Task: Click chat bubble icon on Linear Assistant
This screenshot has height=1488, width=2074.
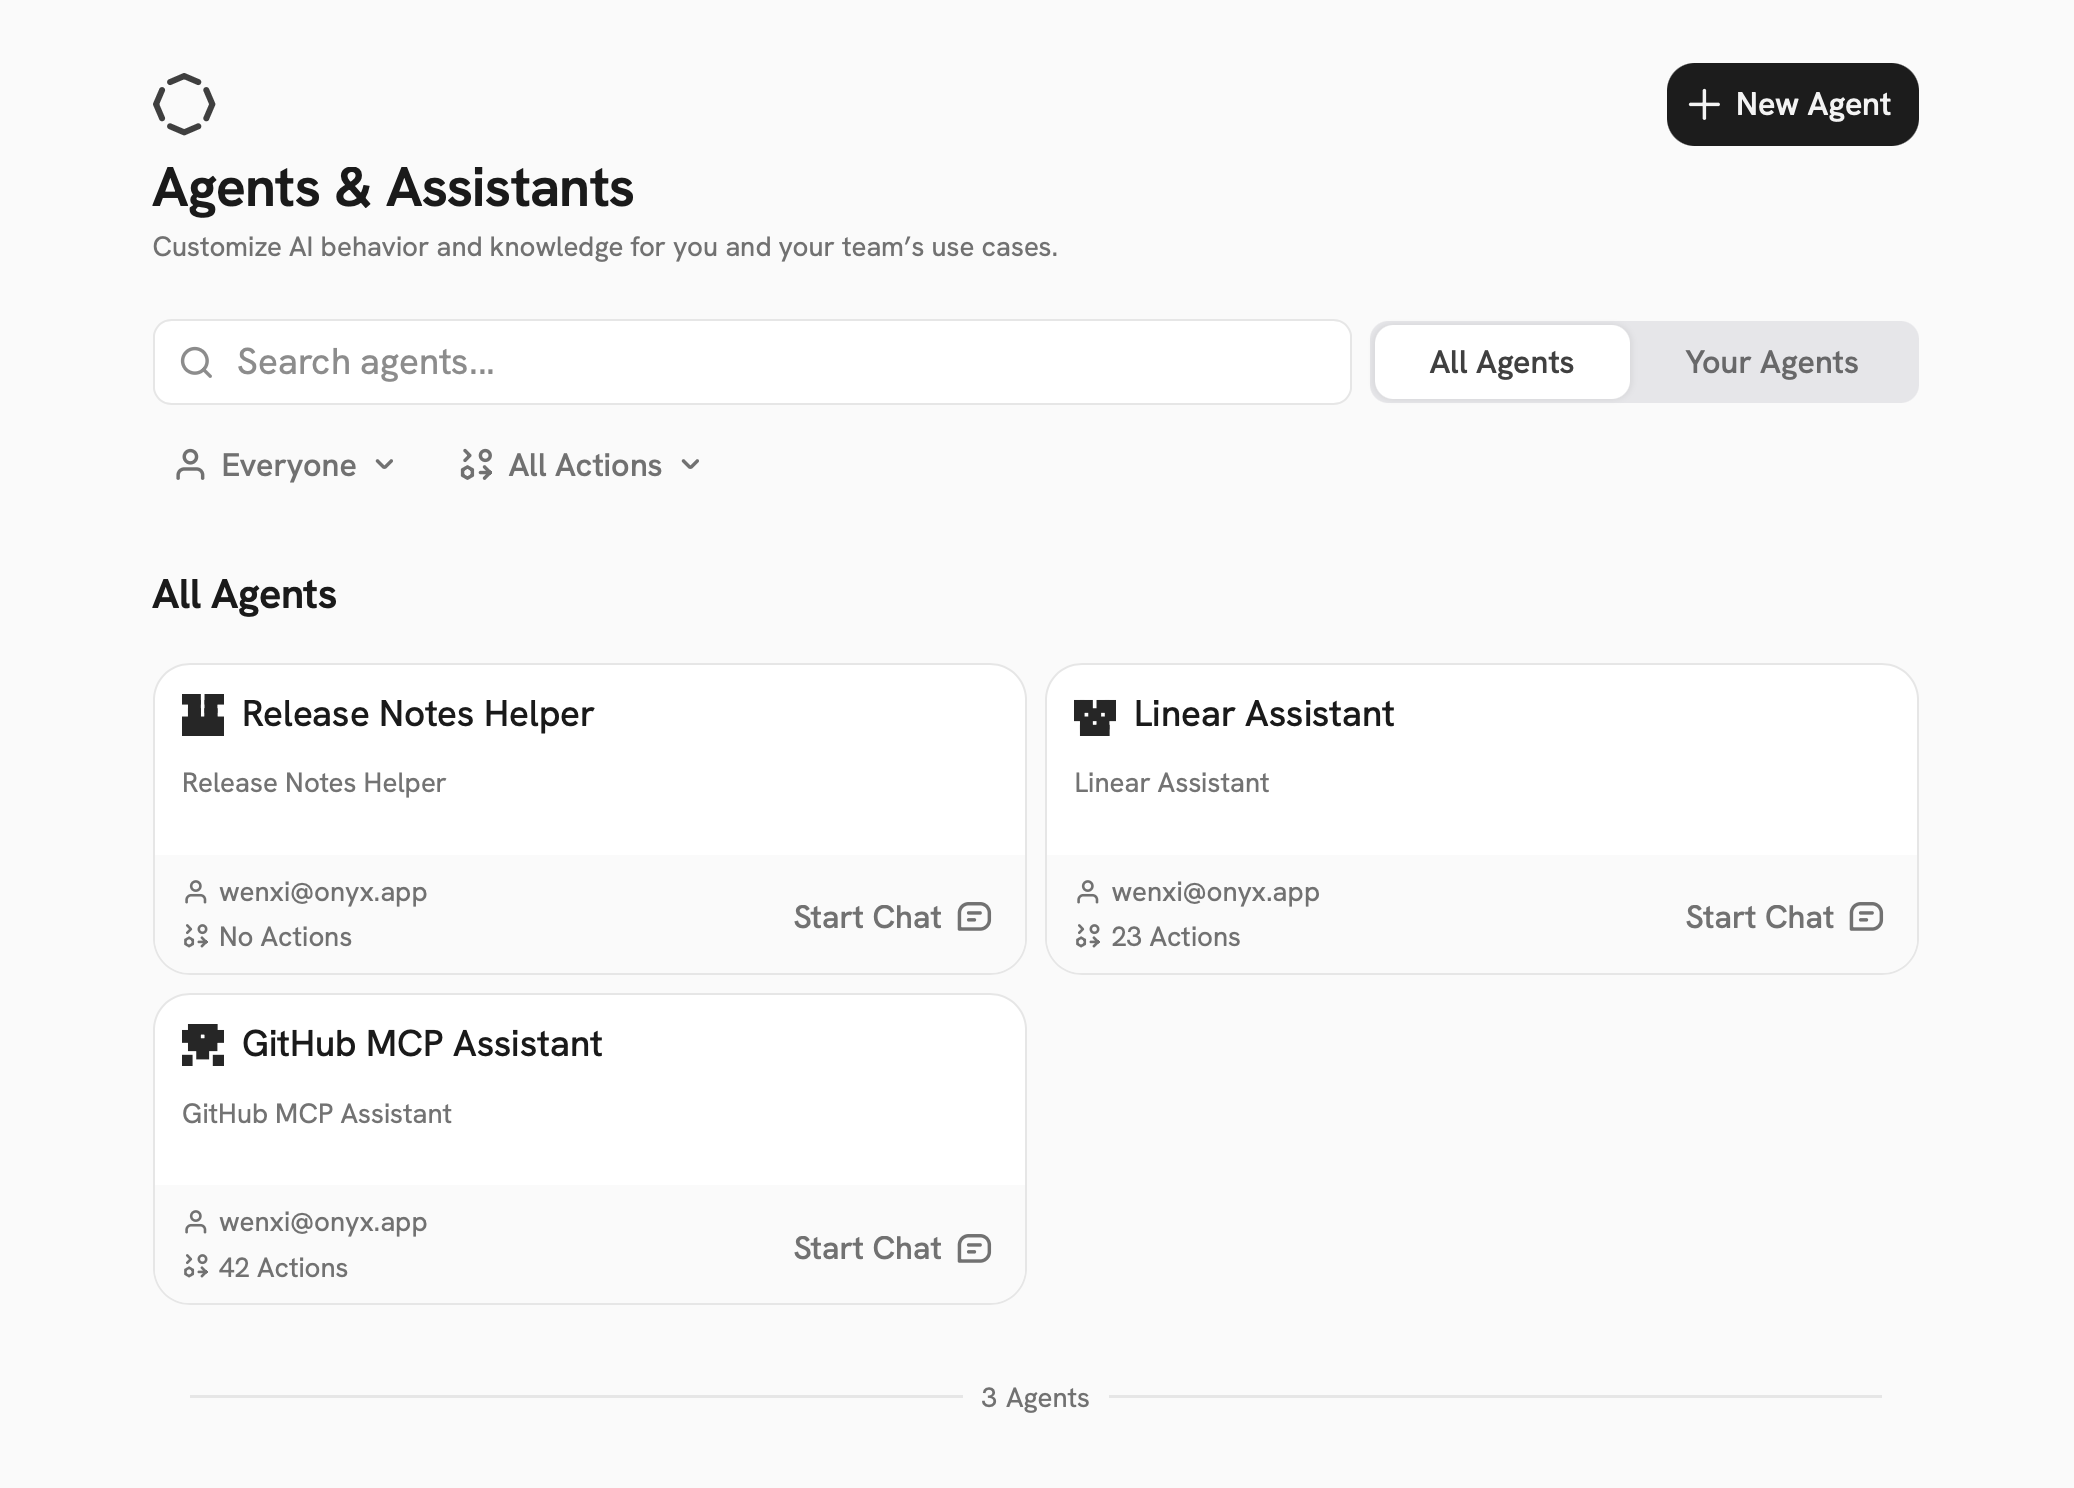Action: click(1866, 917)
